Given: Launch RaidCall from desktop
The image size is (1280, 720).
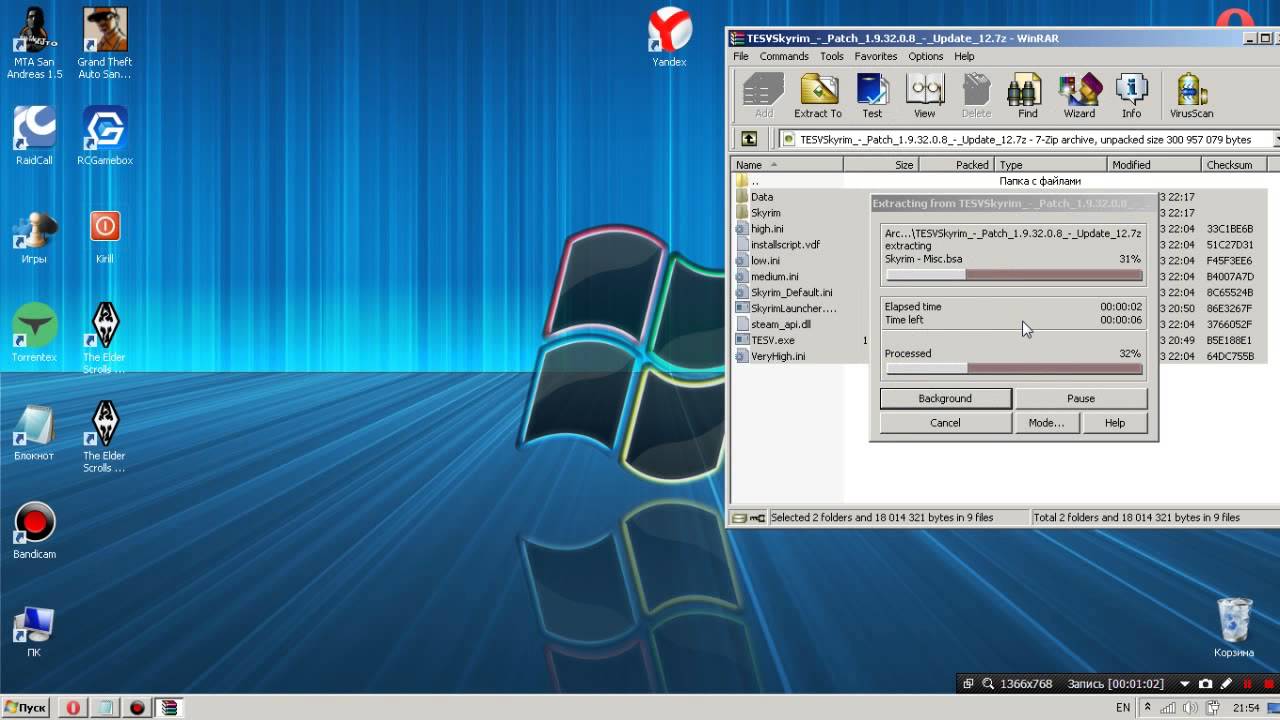Looking at the screenshot, I should (x=34, y=136).
